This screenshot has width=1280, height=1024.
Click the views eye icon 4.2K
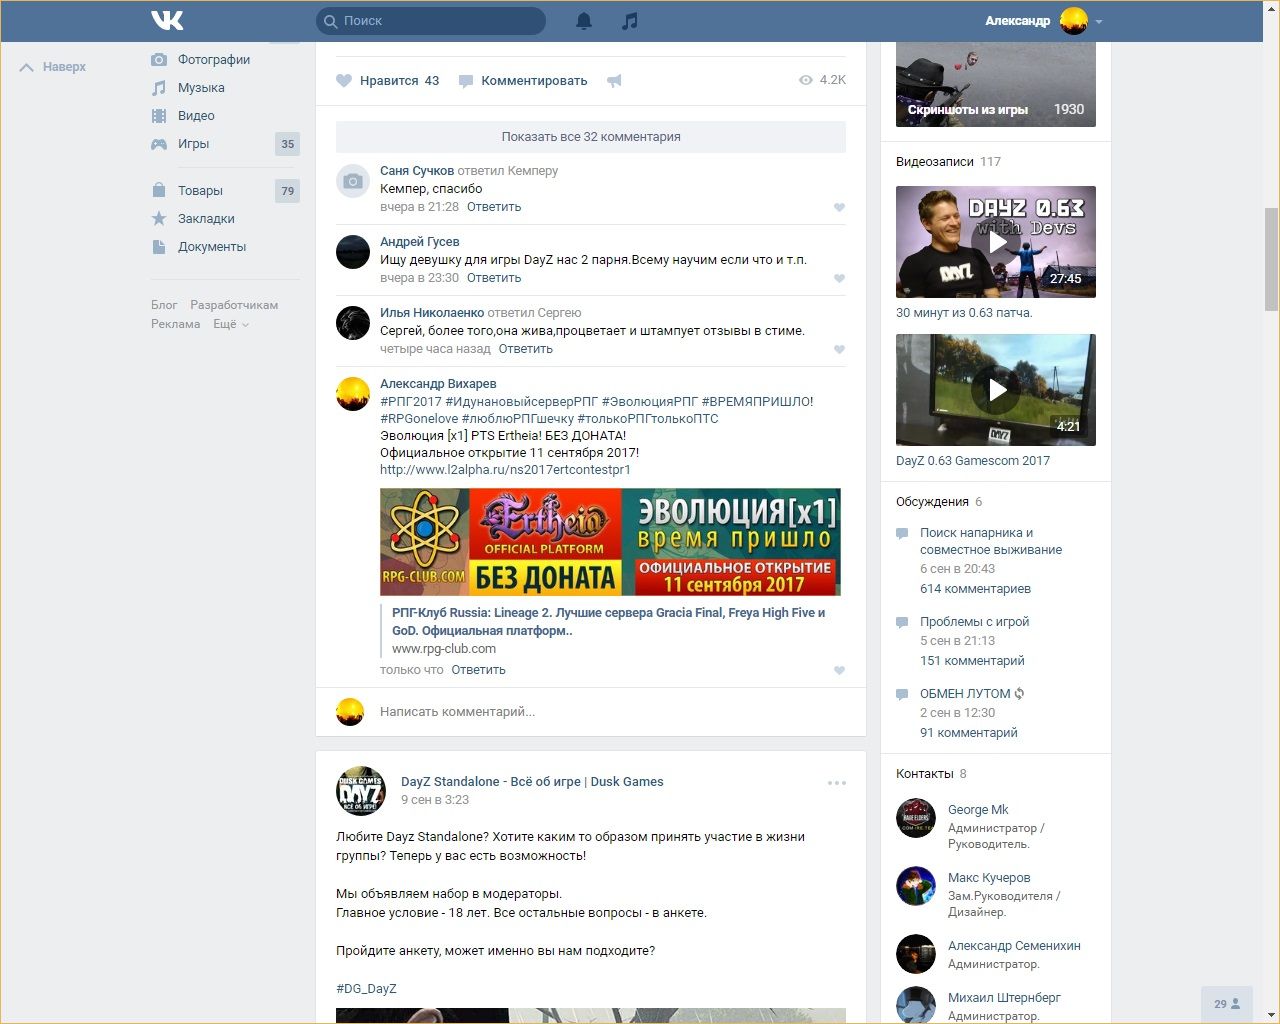806,80
